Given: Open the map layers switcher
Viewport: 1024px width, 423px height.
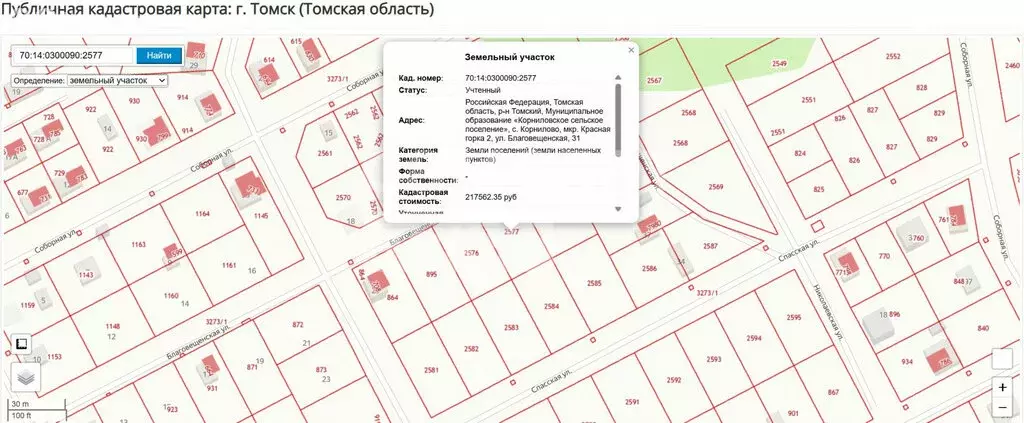Looking at the screenshot, I should [26, 377].
